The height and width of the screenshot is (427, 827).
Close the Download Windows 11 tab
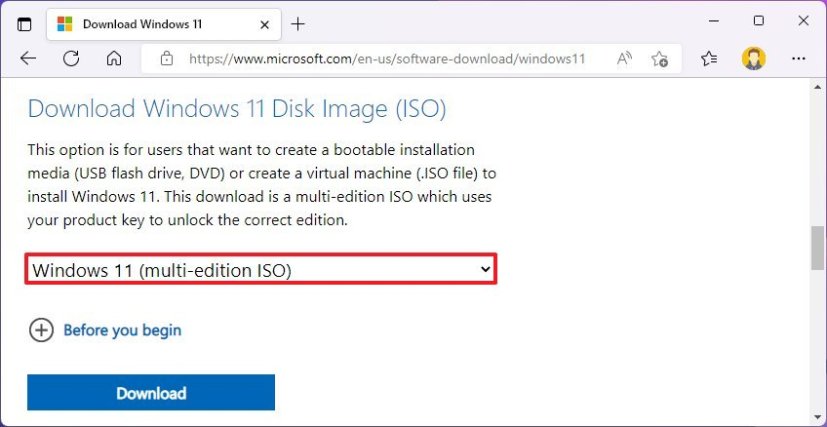(266, 23)
